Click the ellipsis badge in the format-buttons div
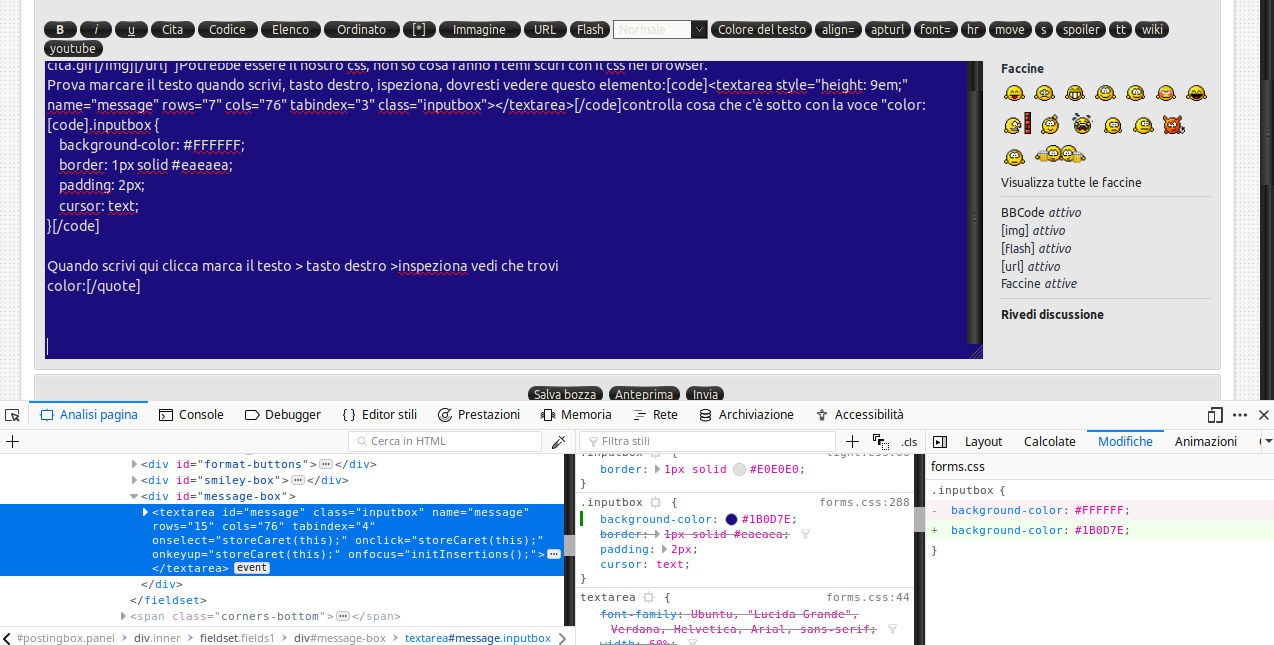The image size is (1274, 645). [325, 464]
